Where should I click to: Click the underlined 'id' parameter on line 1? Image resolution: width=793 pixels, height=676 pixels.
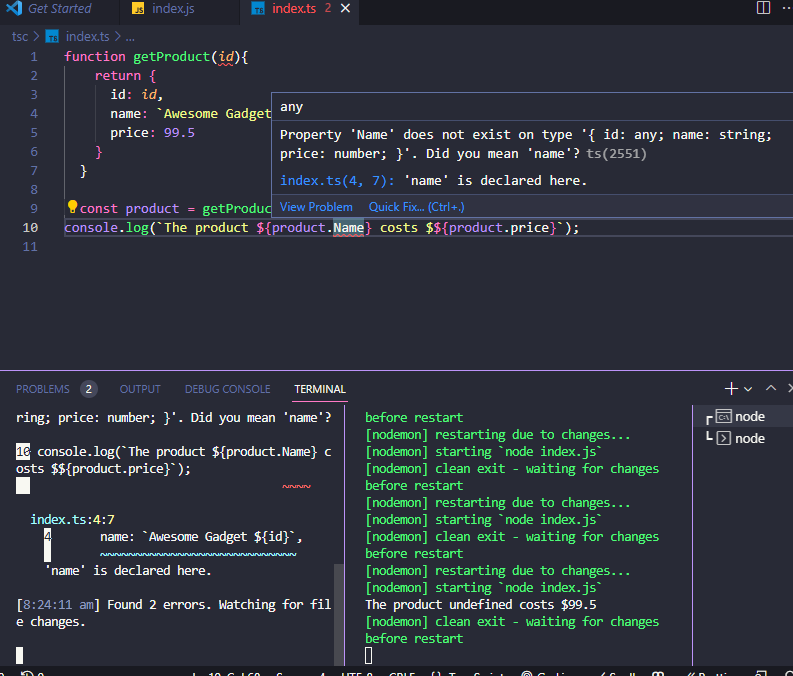pos(226,57)
